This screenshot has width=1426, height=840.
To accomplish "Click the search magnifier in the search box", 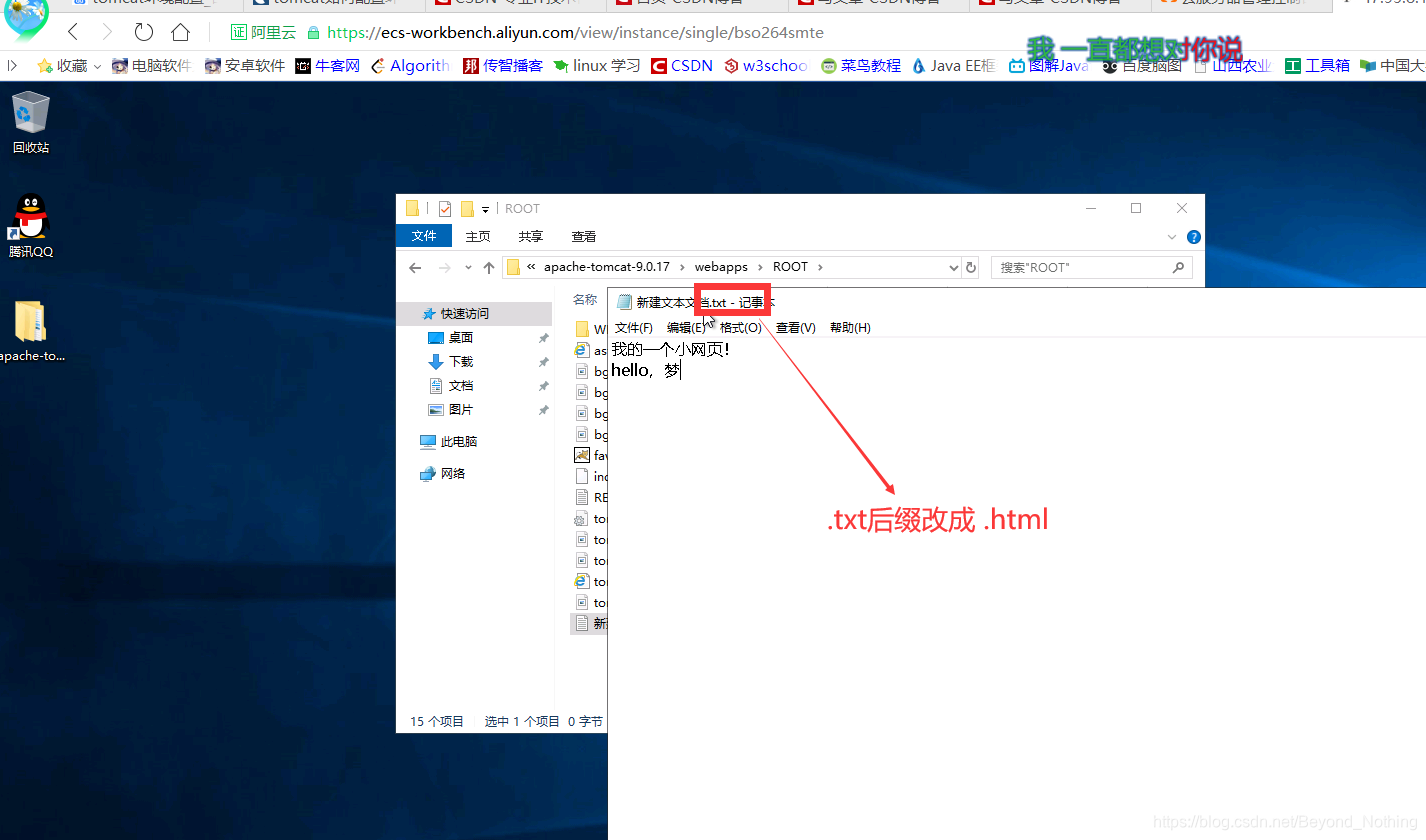I will tap(1180, 267).
